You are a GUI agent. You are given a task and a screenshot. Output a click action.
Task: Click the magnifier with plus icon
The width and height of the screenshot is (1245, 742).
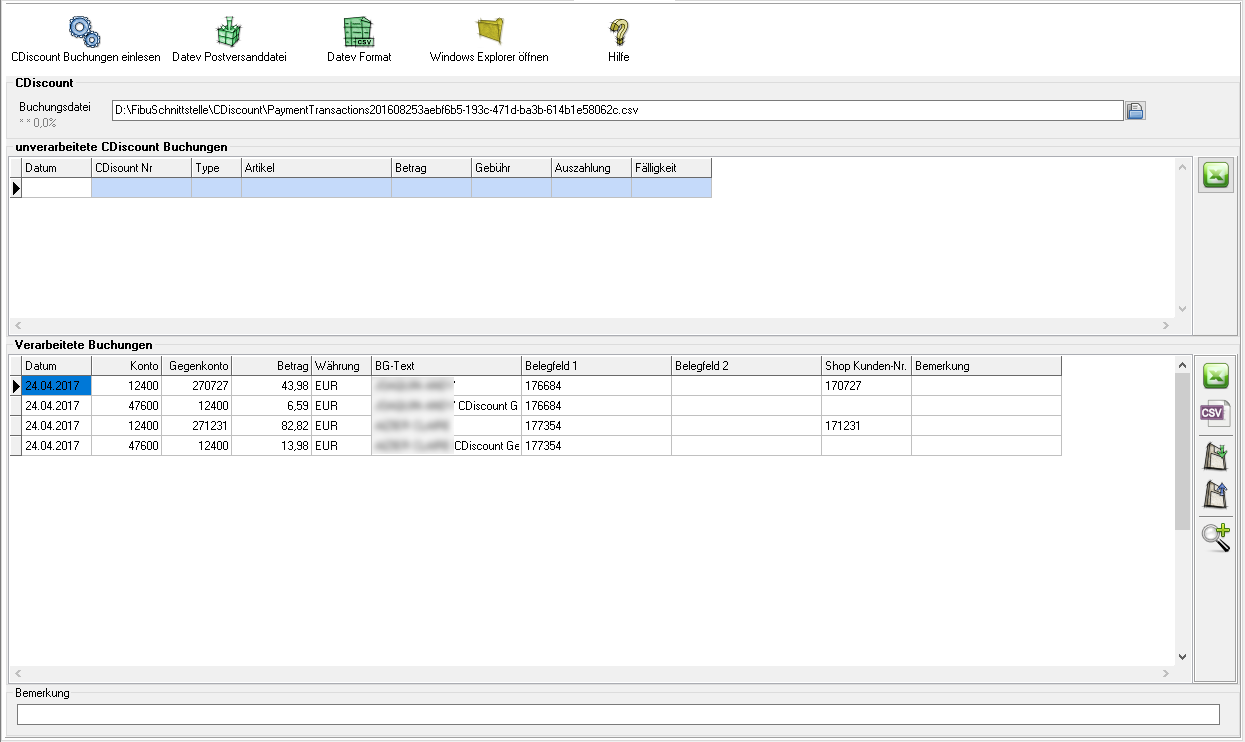pos(1216,537)
